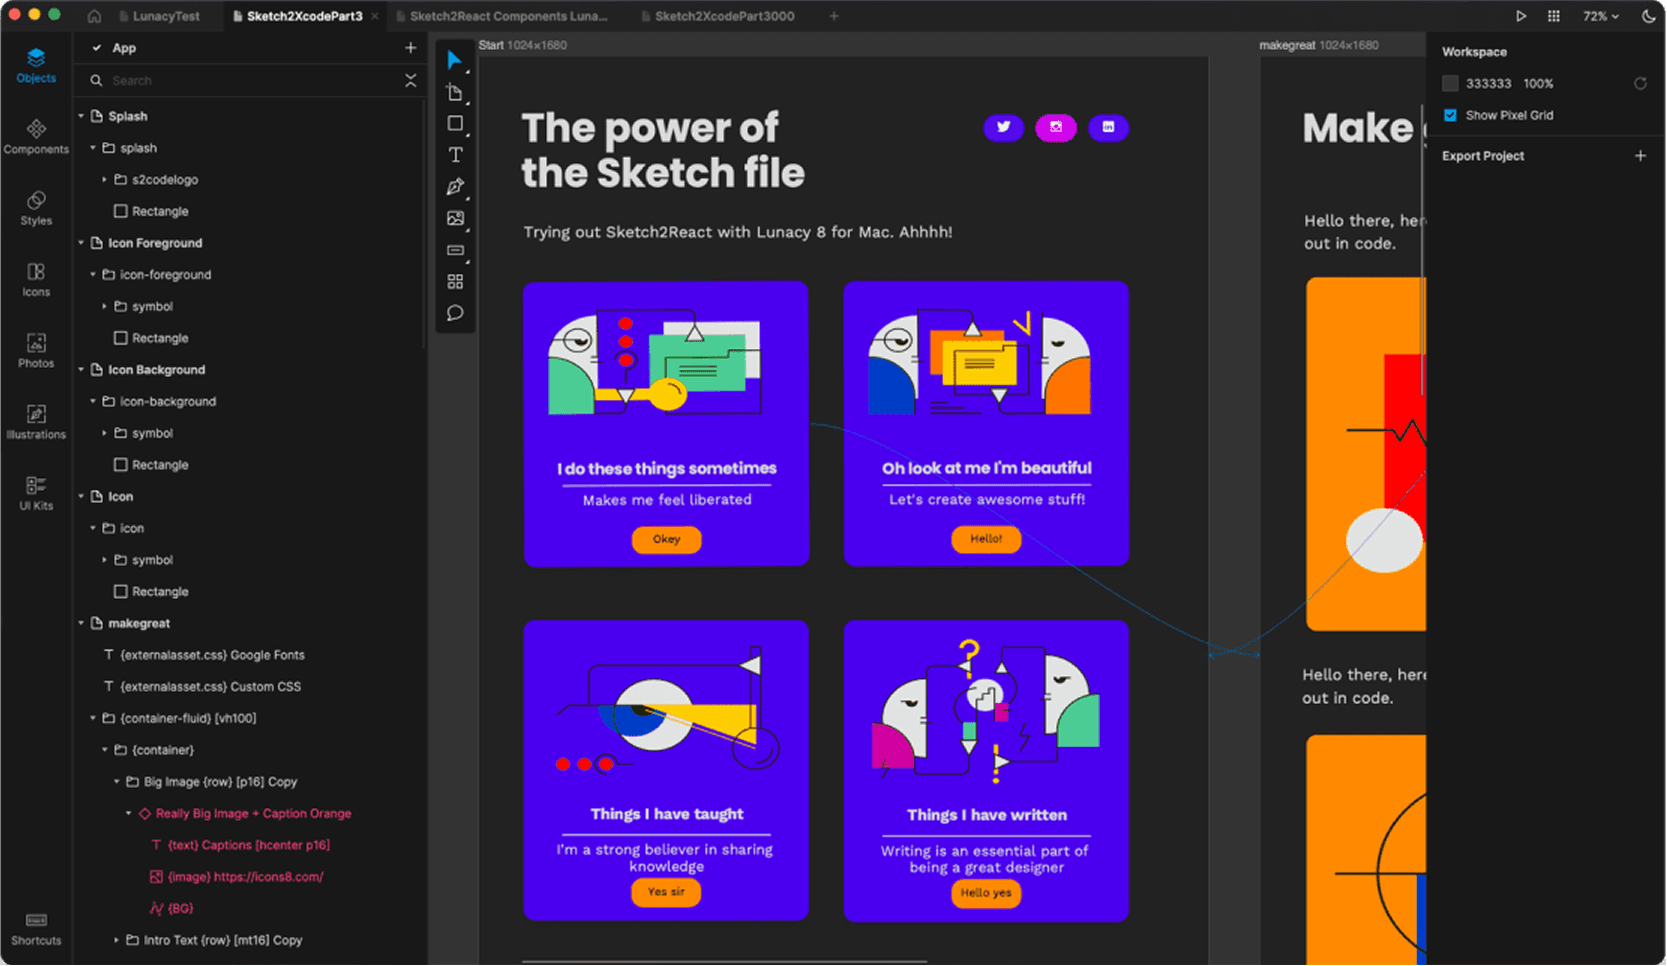Select the Rectangle shape tool
Image resolution: width=1667 pixels, height=966 pixels.
(x=455, y=124)
